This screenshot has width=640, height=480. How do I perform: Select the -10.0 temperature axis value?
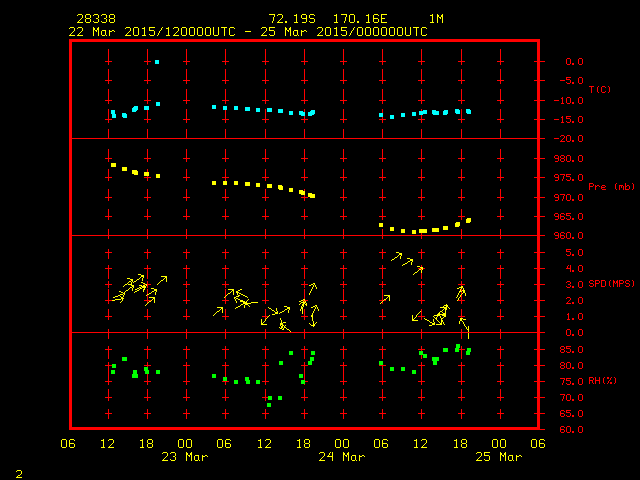(569, 100)
